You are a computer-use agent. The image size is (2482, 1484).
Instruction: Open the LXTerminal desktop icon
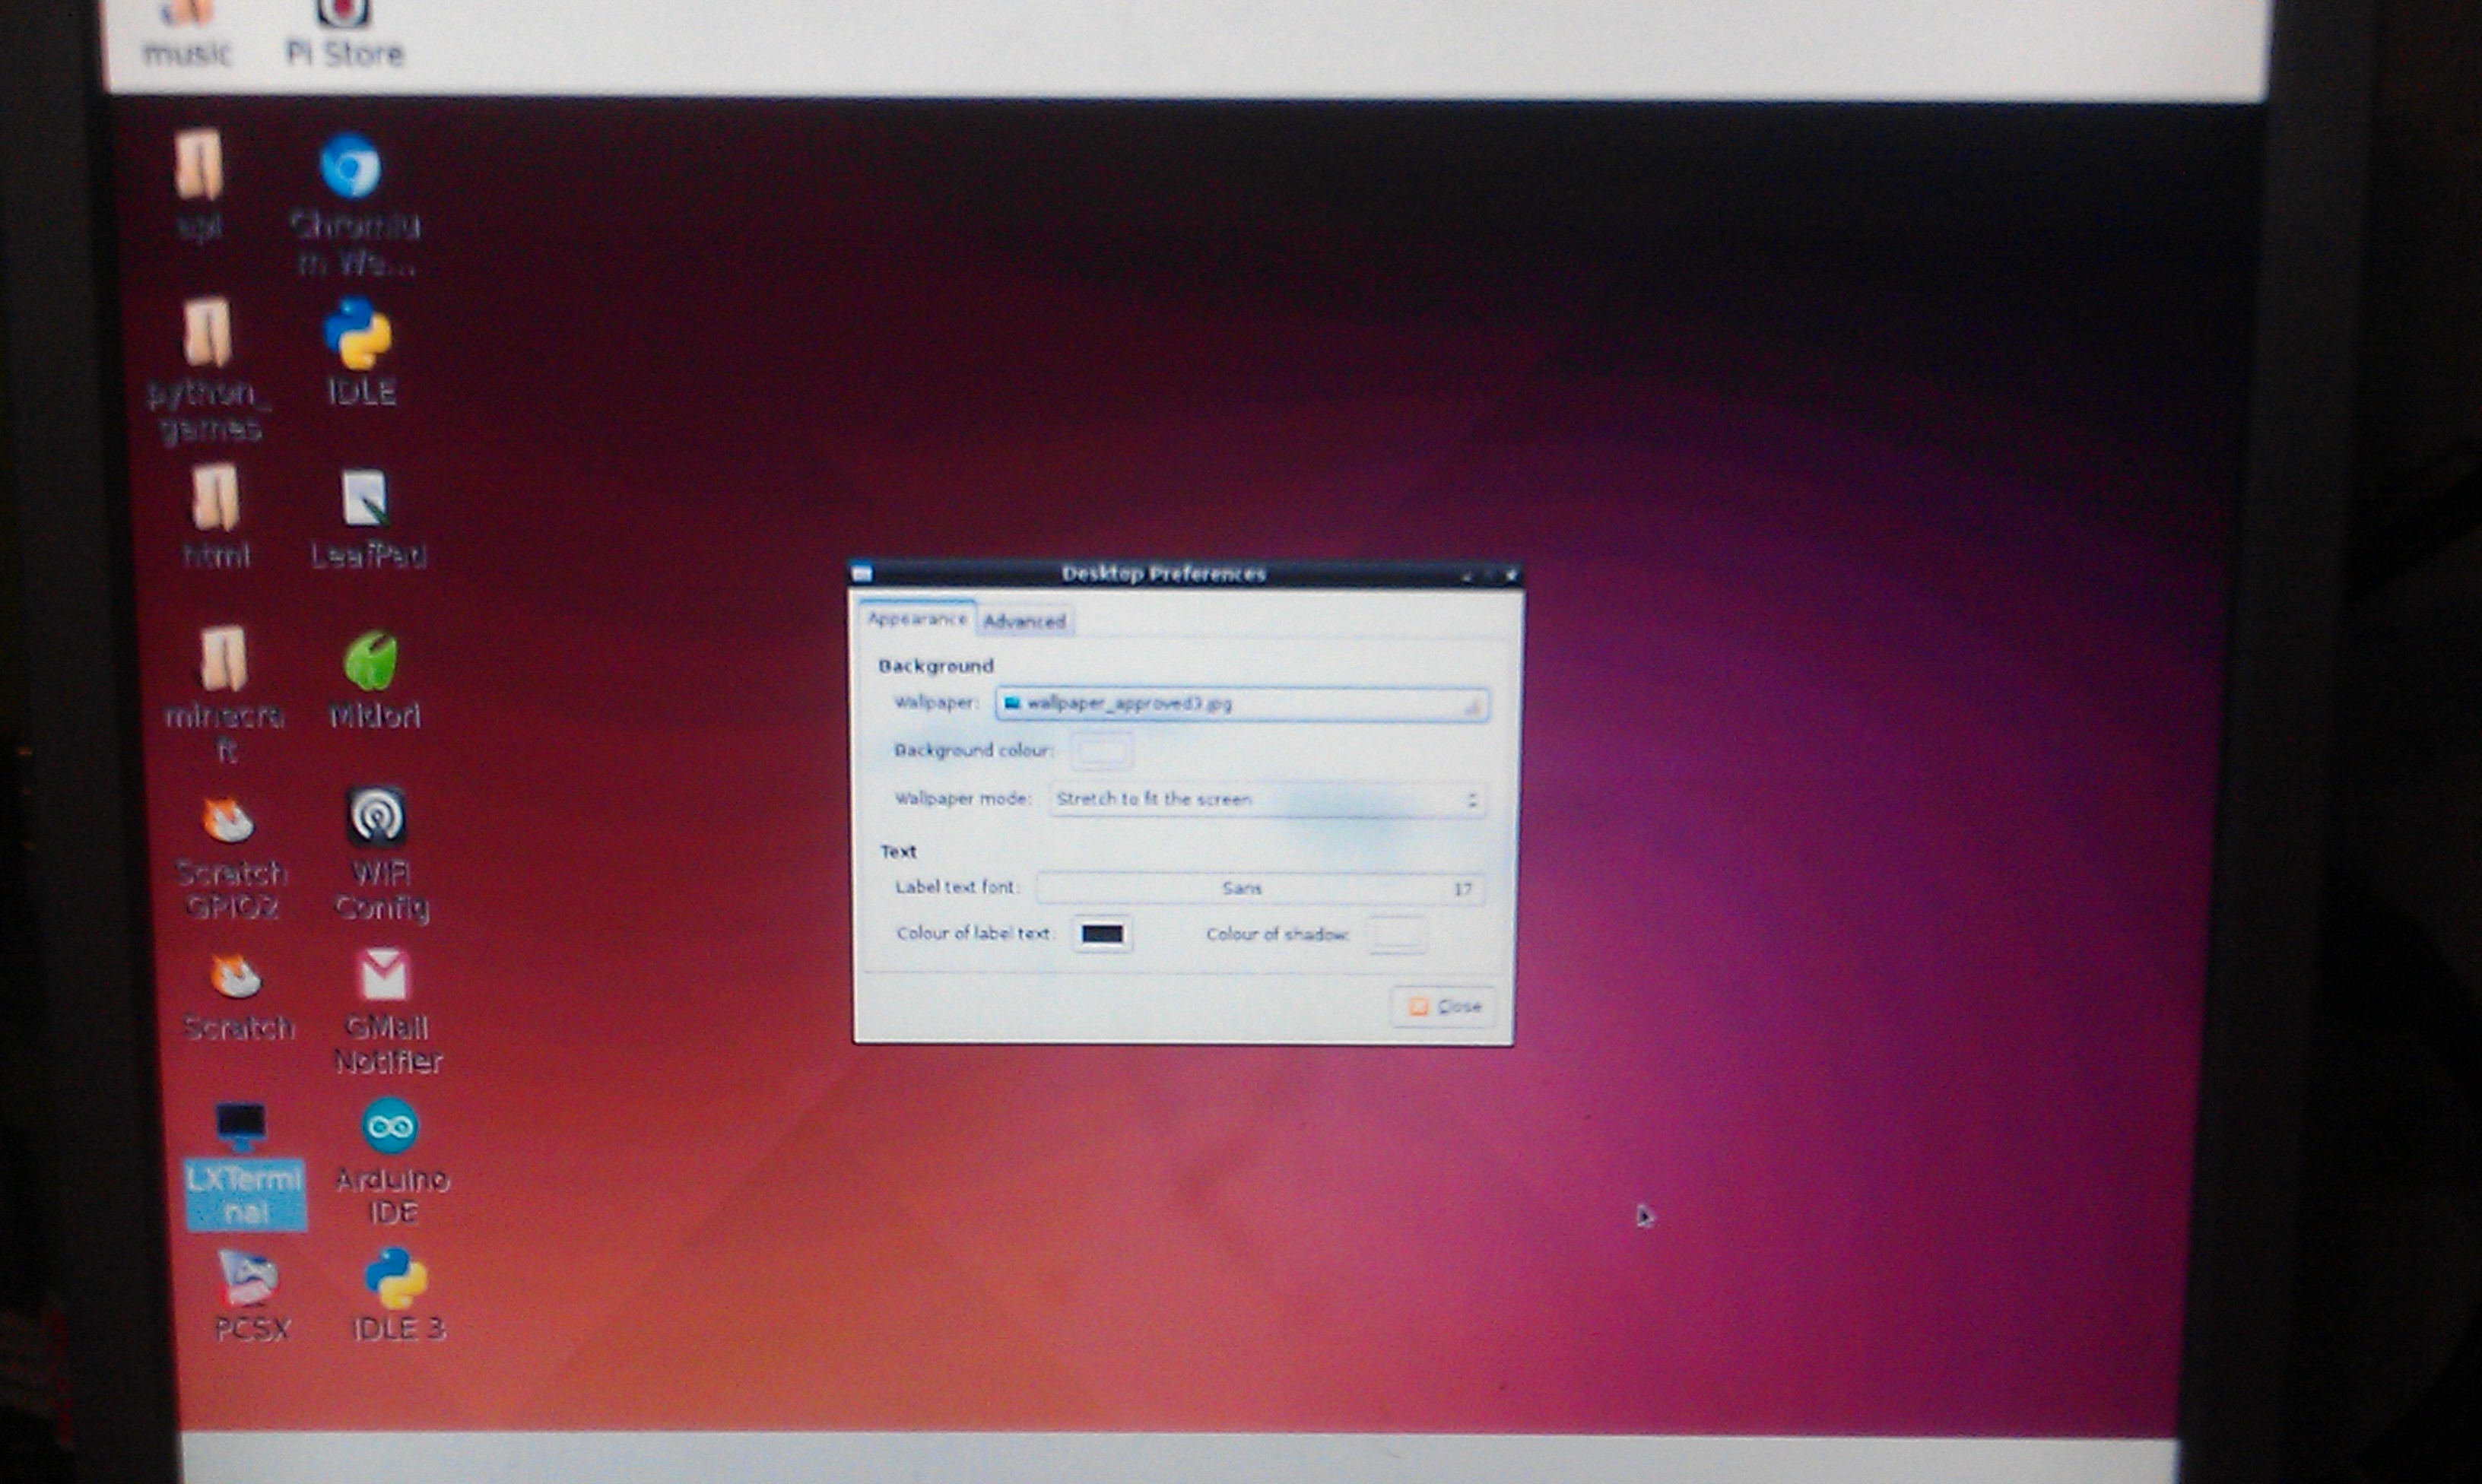(242, 1128)
